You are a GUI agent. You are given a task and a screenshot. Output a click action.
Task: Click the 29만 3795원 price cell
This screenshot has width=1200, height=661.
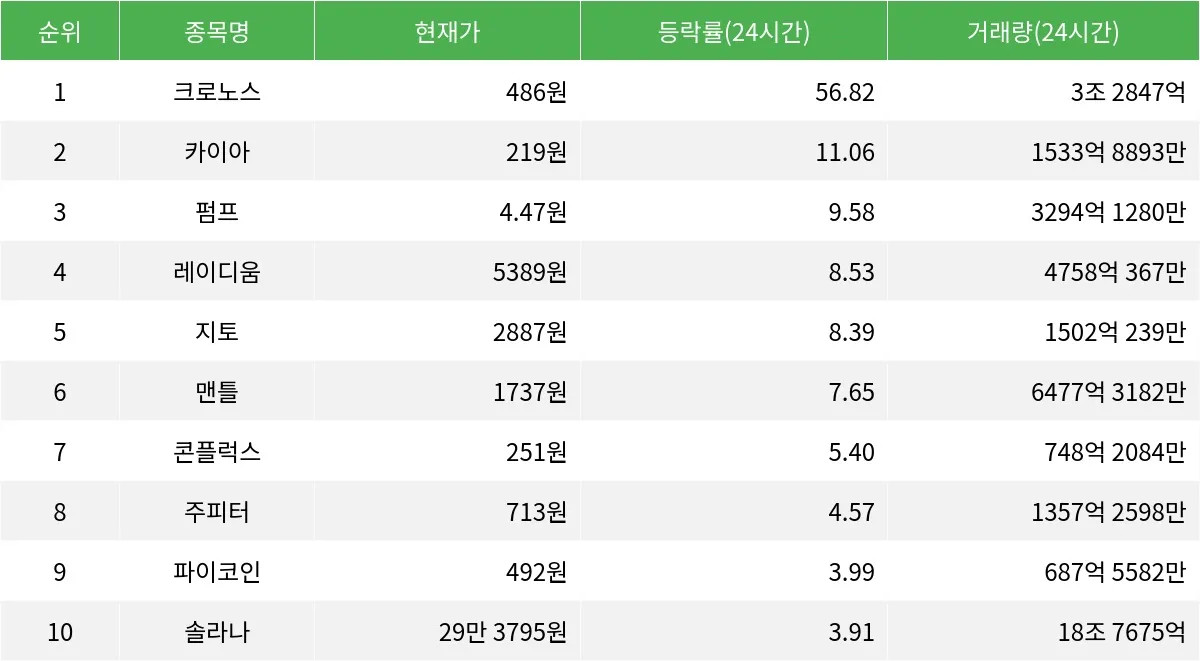[503, 632]
